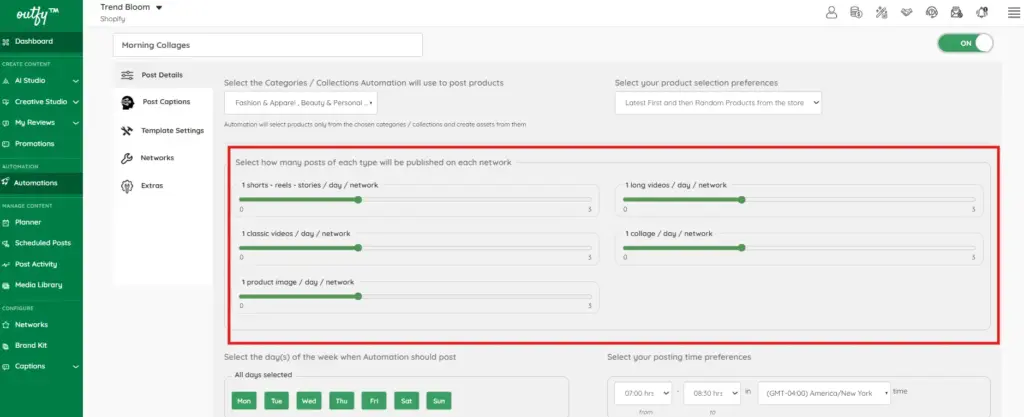Turn off the automation ON switch
The width and height of the screenshot is (1024, 417).
(965, 43)
